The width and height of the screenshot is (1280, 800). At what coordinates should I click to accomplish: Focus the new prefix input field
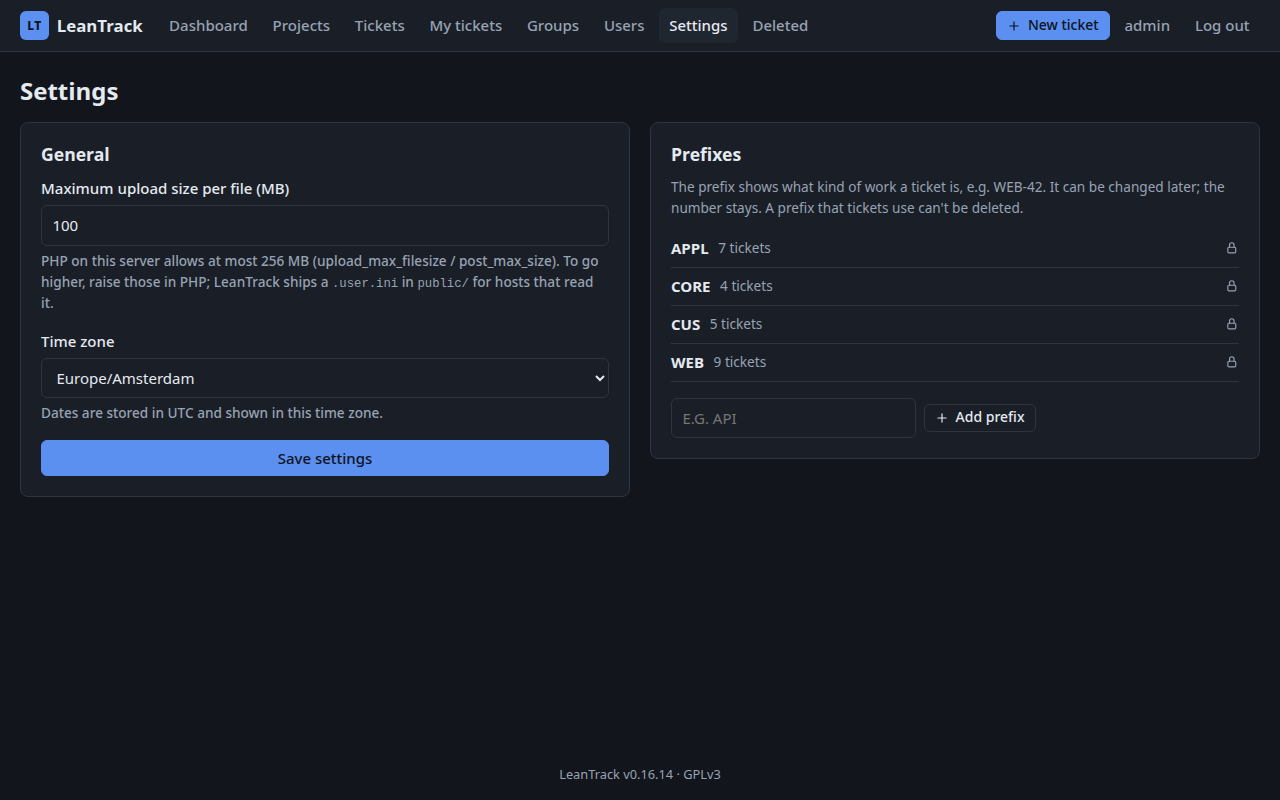click(793, 418)
